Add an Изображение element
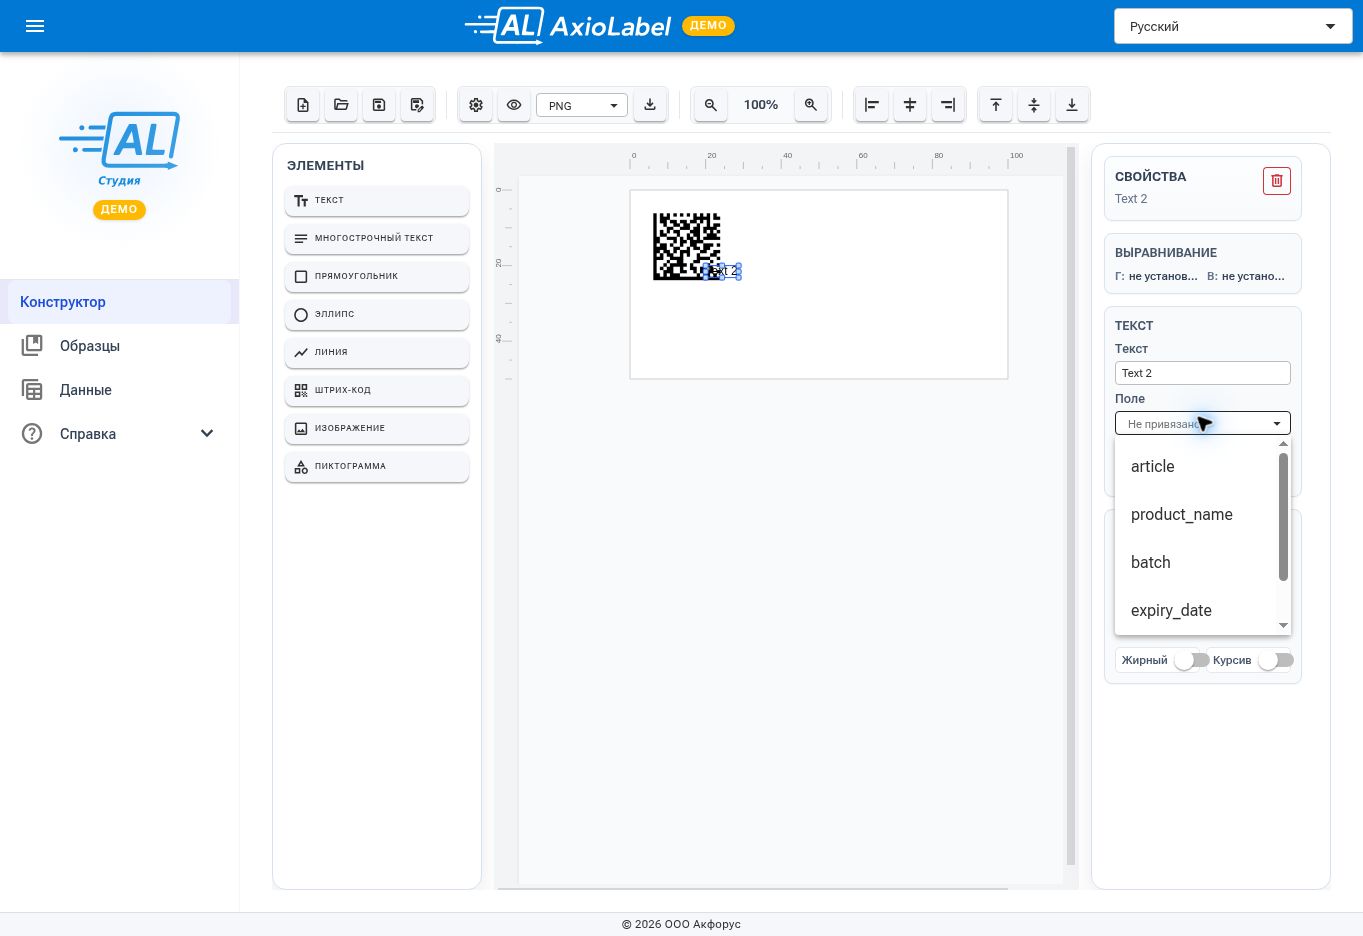Viewport: 1363px width, 936px height. [x=377, y=428]
